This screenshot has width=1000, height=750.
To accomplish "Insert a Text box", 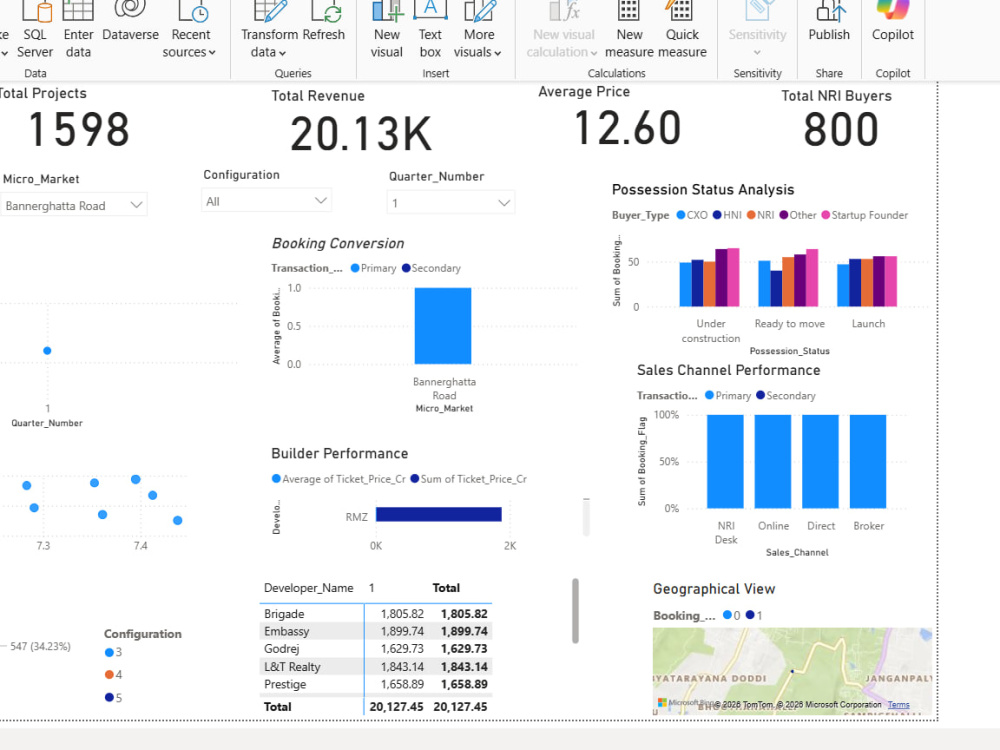I will pyautogui.click(x=430, y=30).
